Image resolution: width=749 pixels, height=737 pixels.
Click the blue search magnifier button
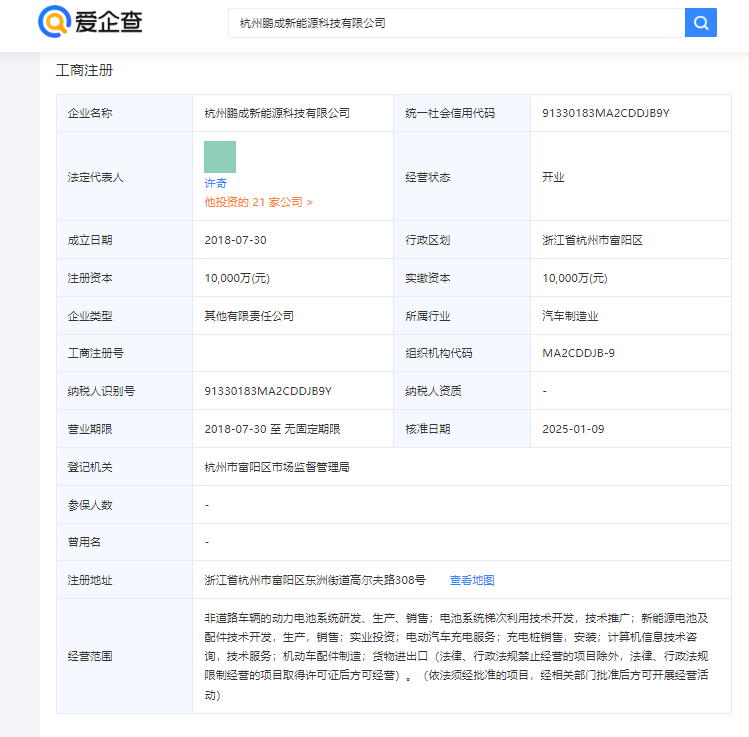coord(700,22)
